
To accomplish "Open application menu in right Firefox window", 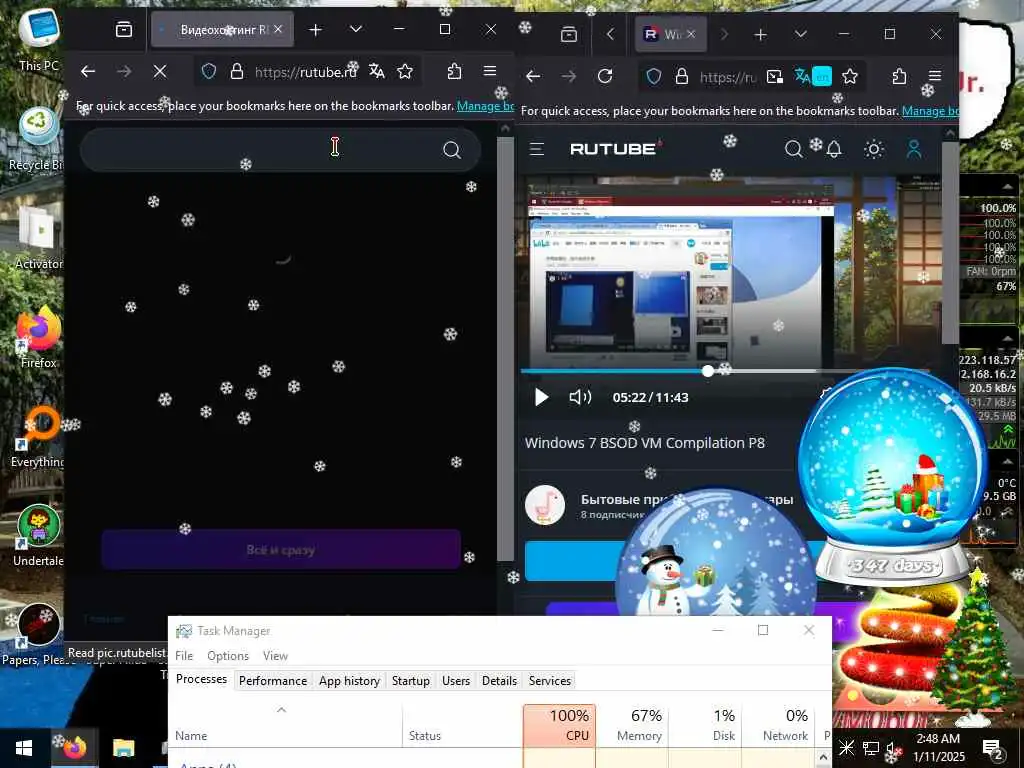I will (x=935, y=76).
